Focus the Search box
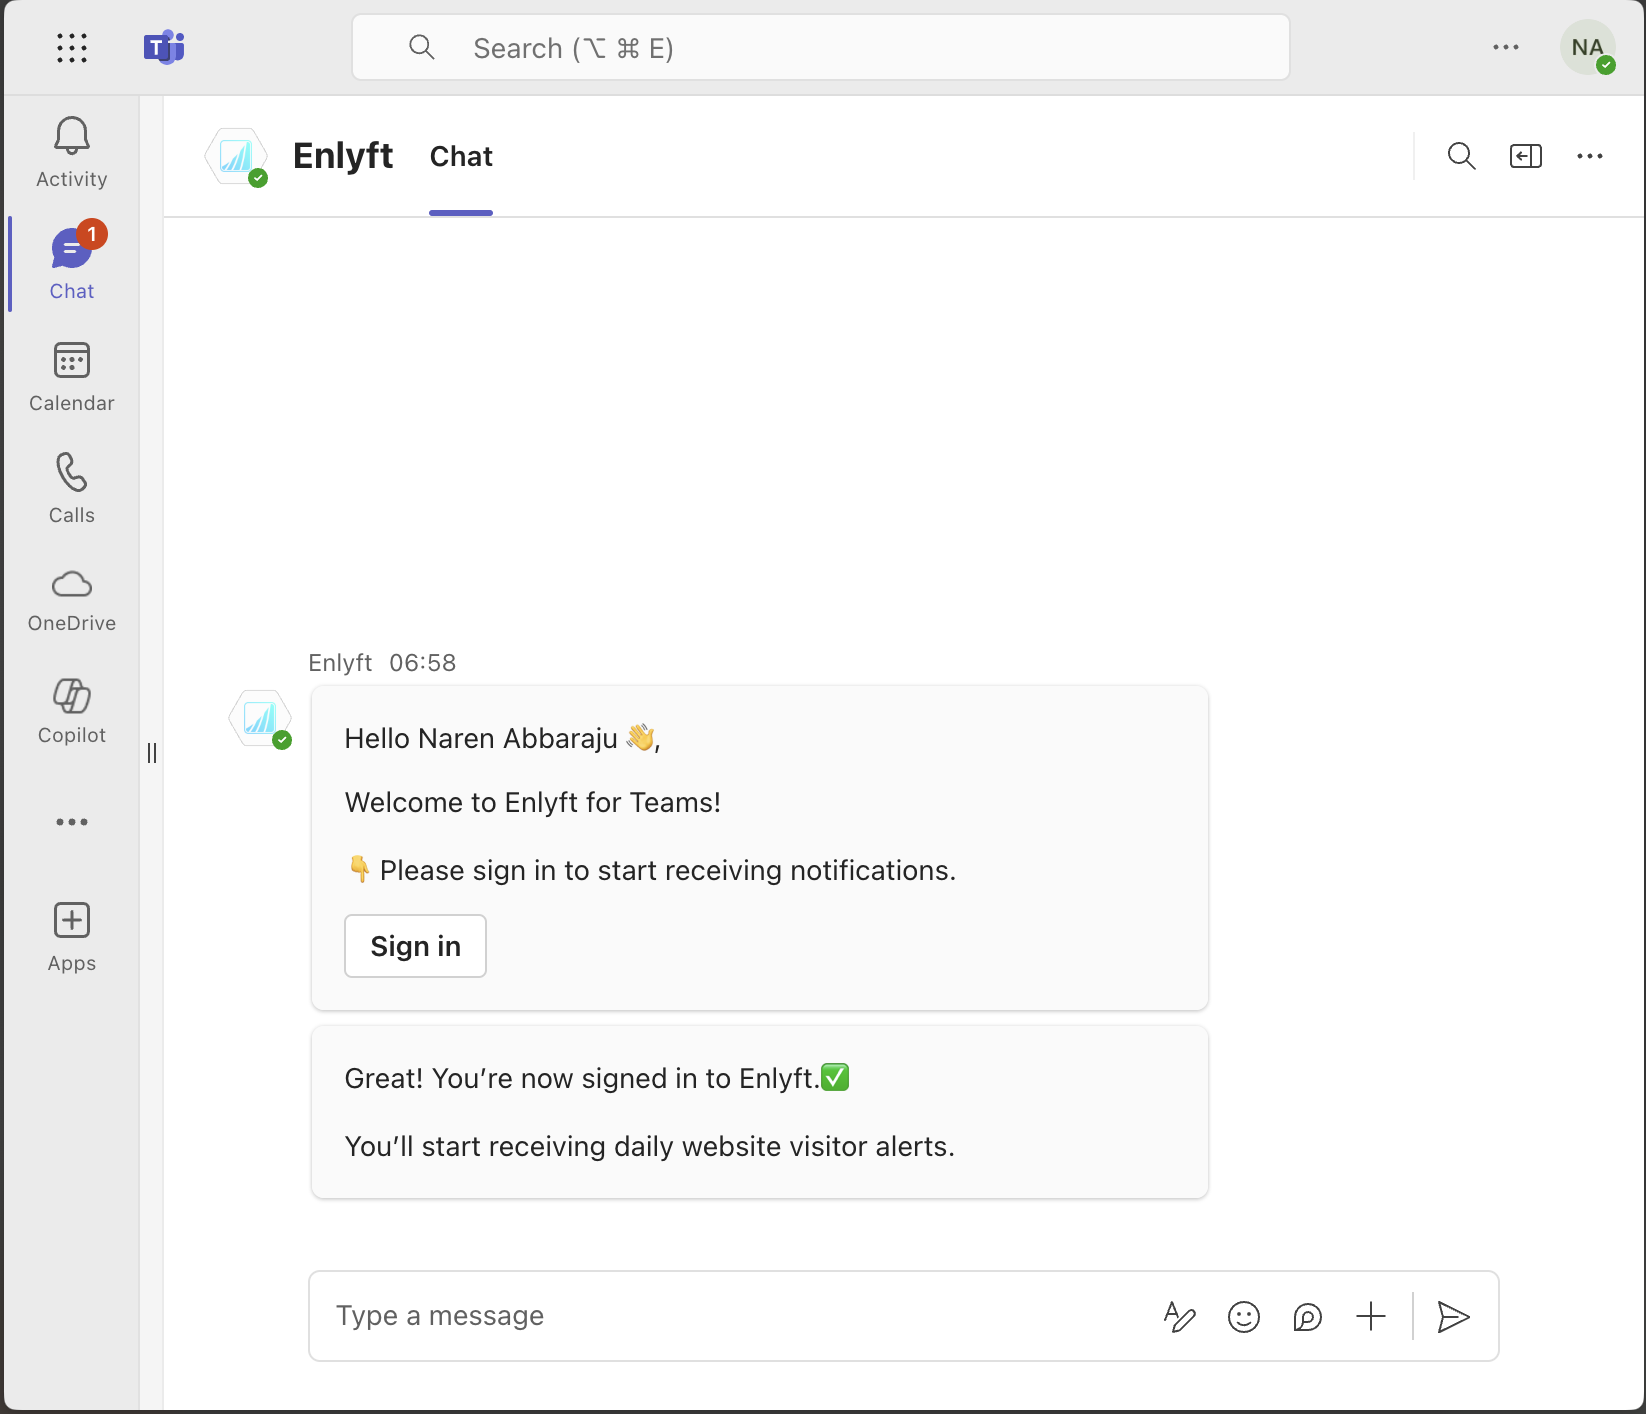Screen dimensions: 1646x1414 pyautogui.click(x=821, y=47)
